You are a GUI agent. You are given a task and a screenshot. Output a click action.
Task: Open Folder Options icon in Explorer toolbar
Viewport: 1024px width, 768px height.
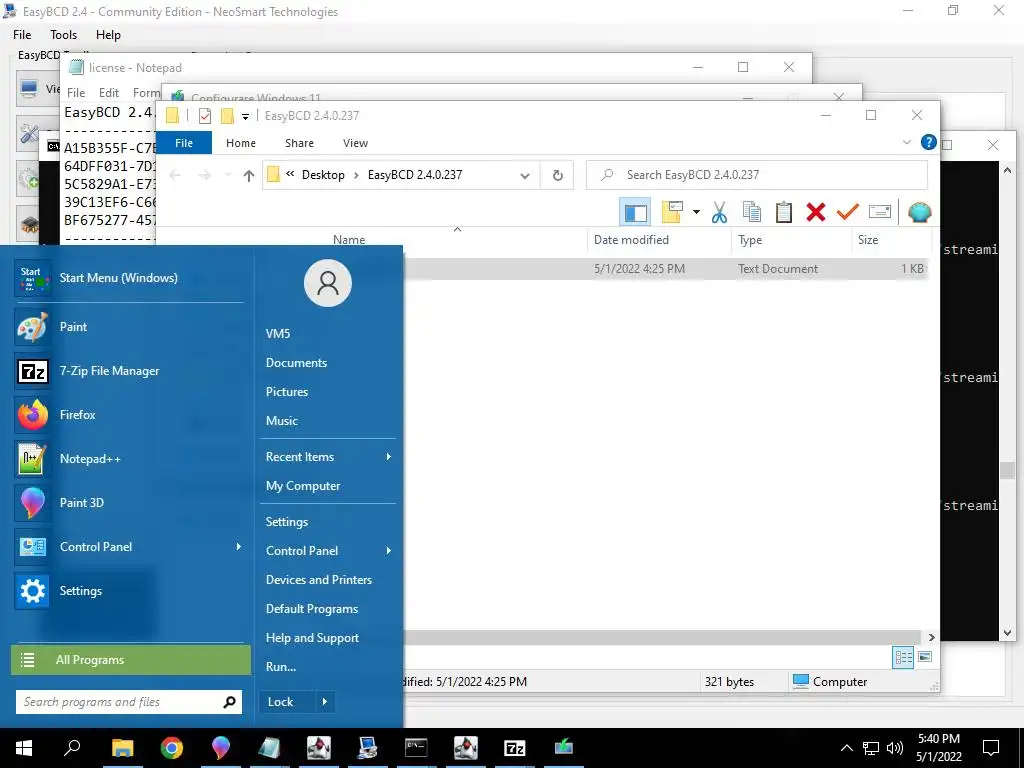pyautogui.click(x=672, y=212)
